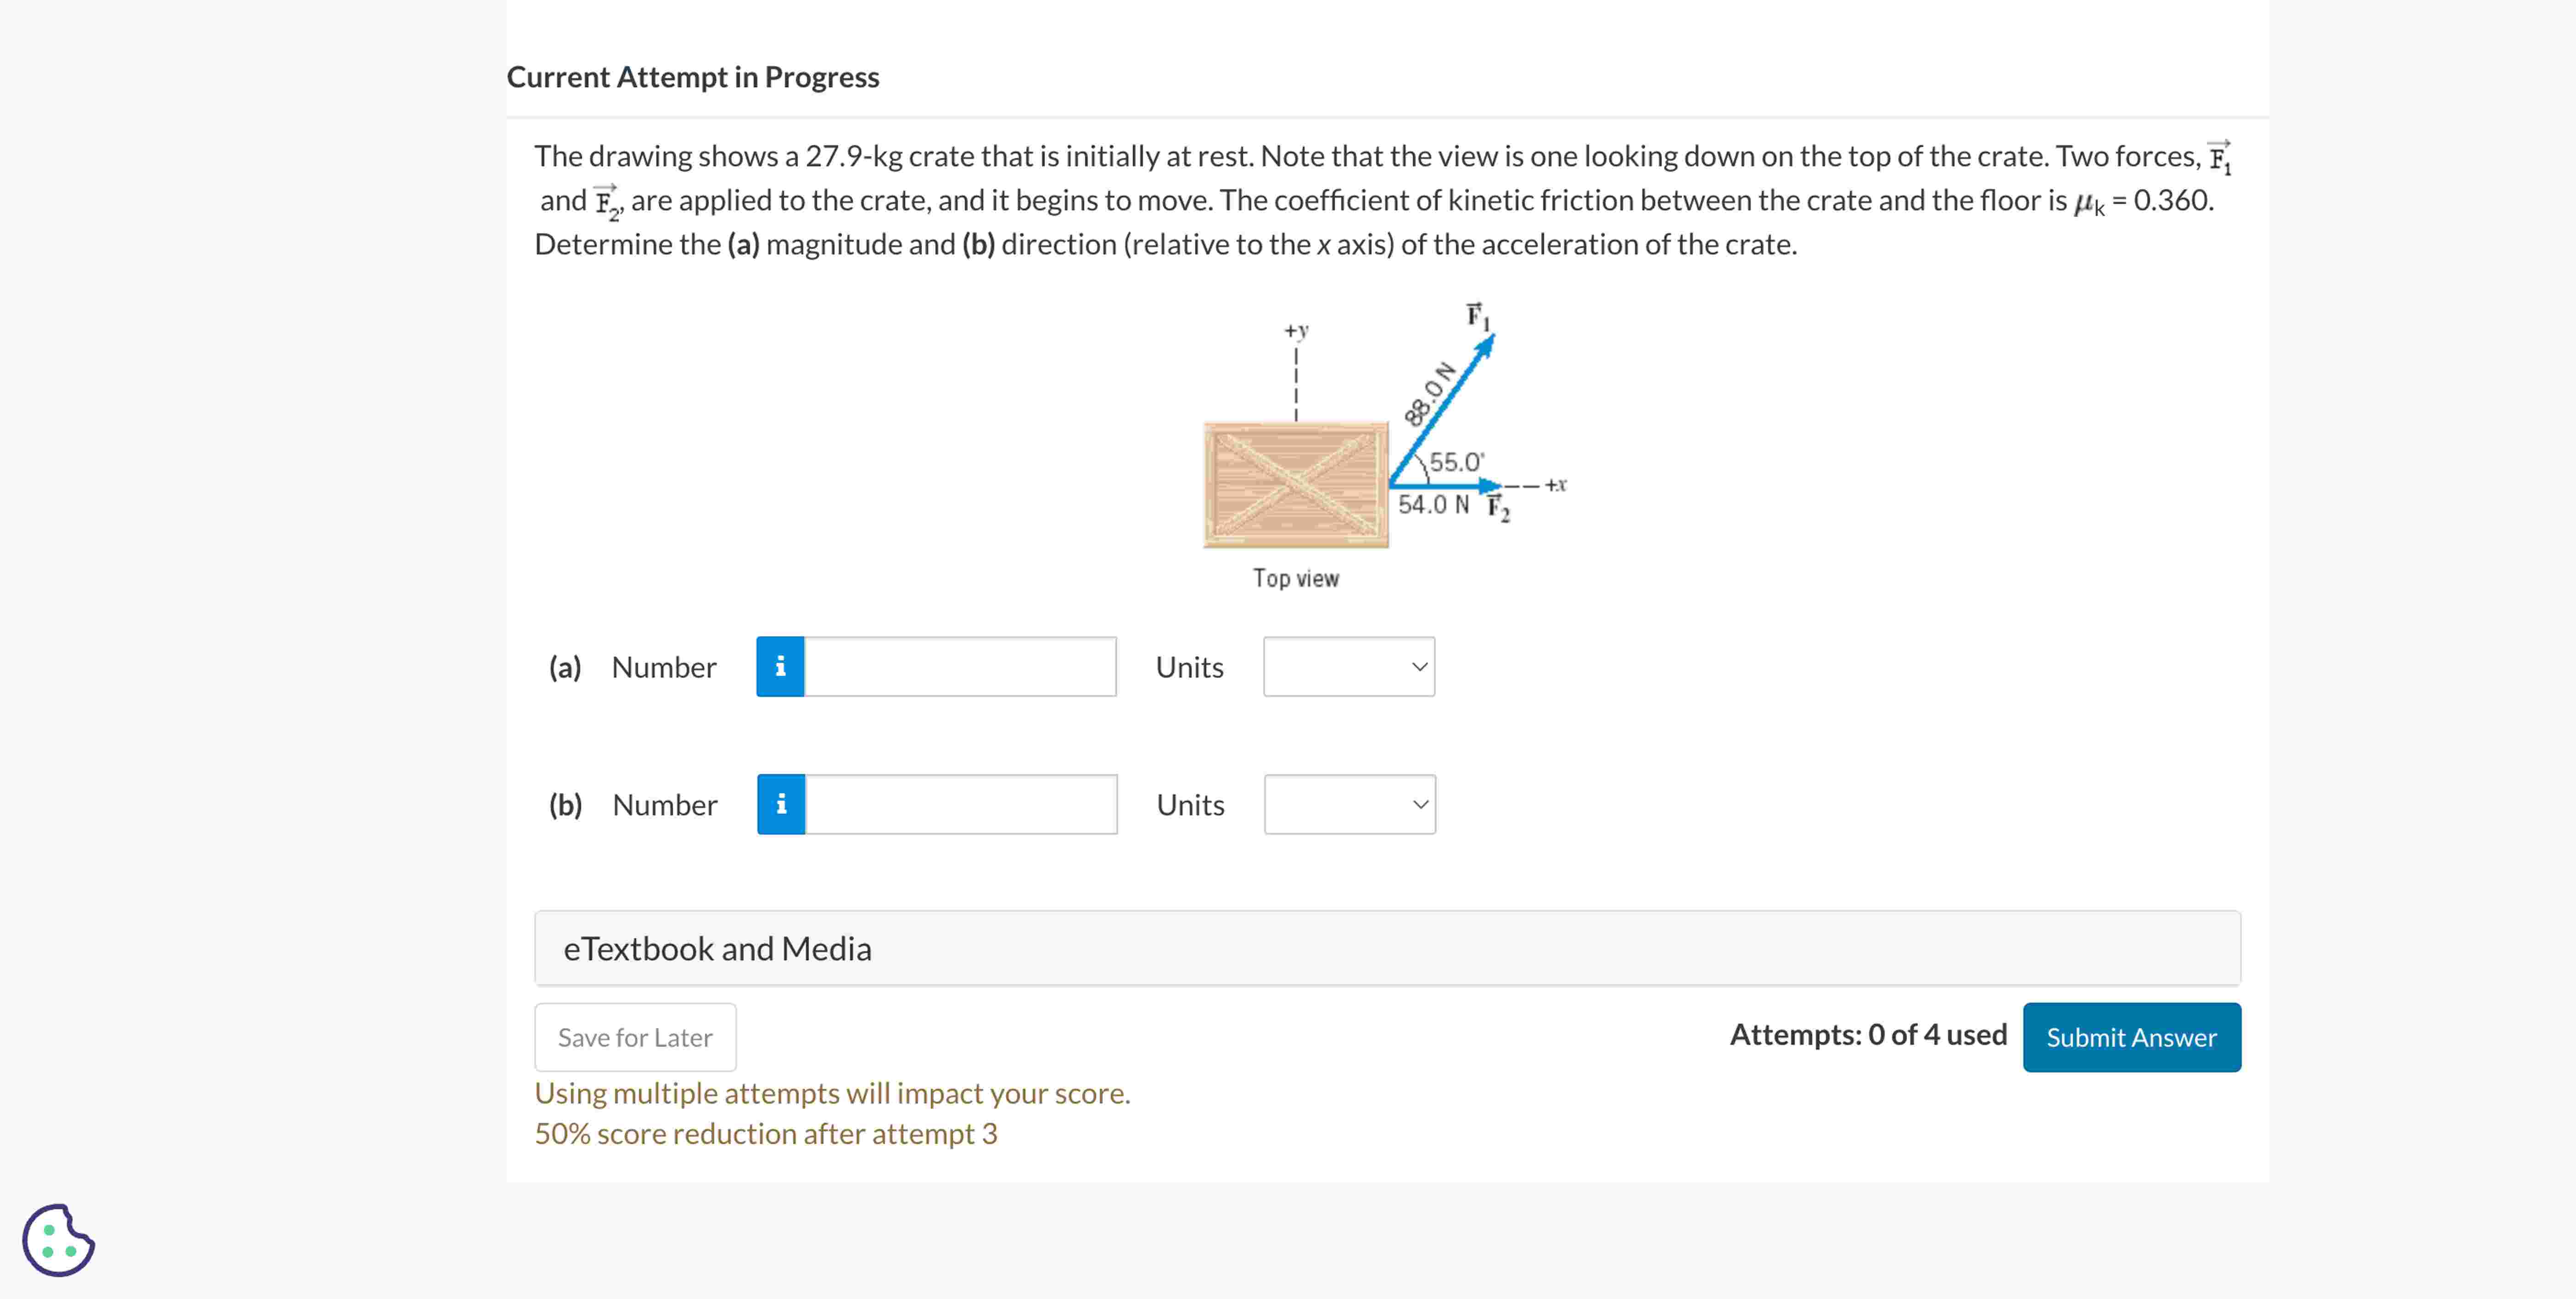Click the blue i icon beside second Number field
2576x1299 pixels.
(x=781, y=804)
